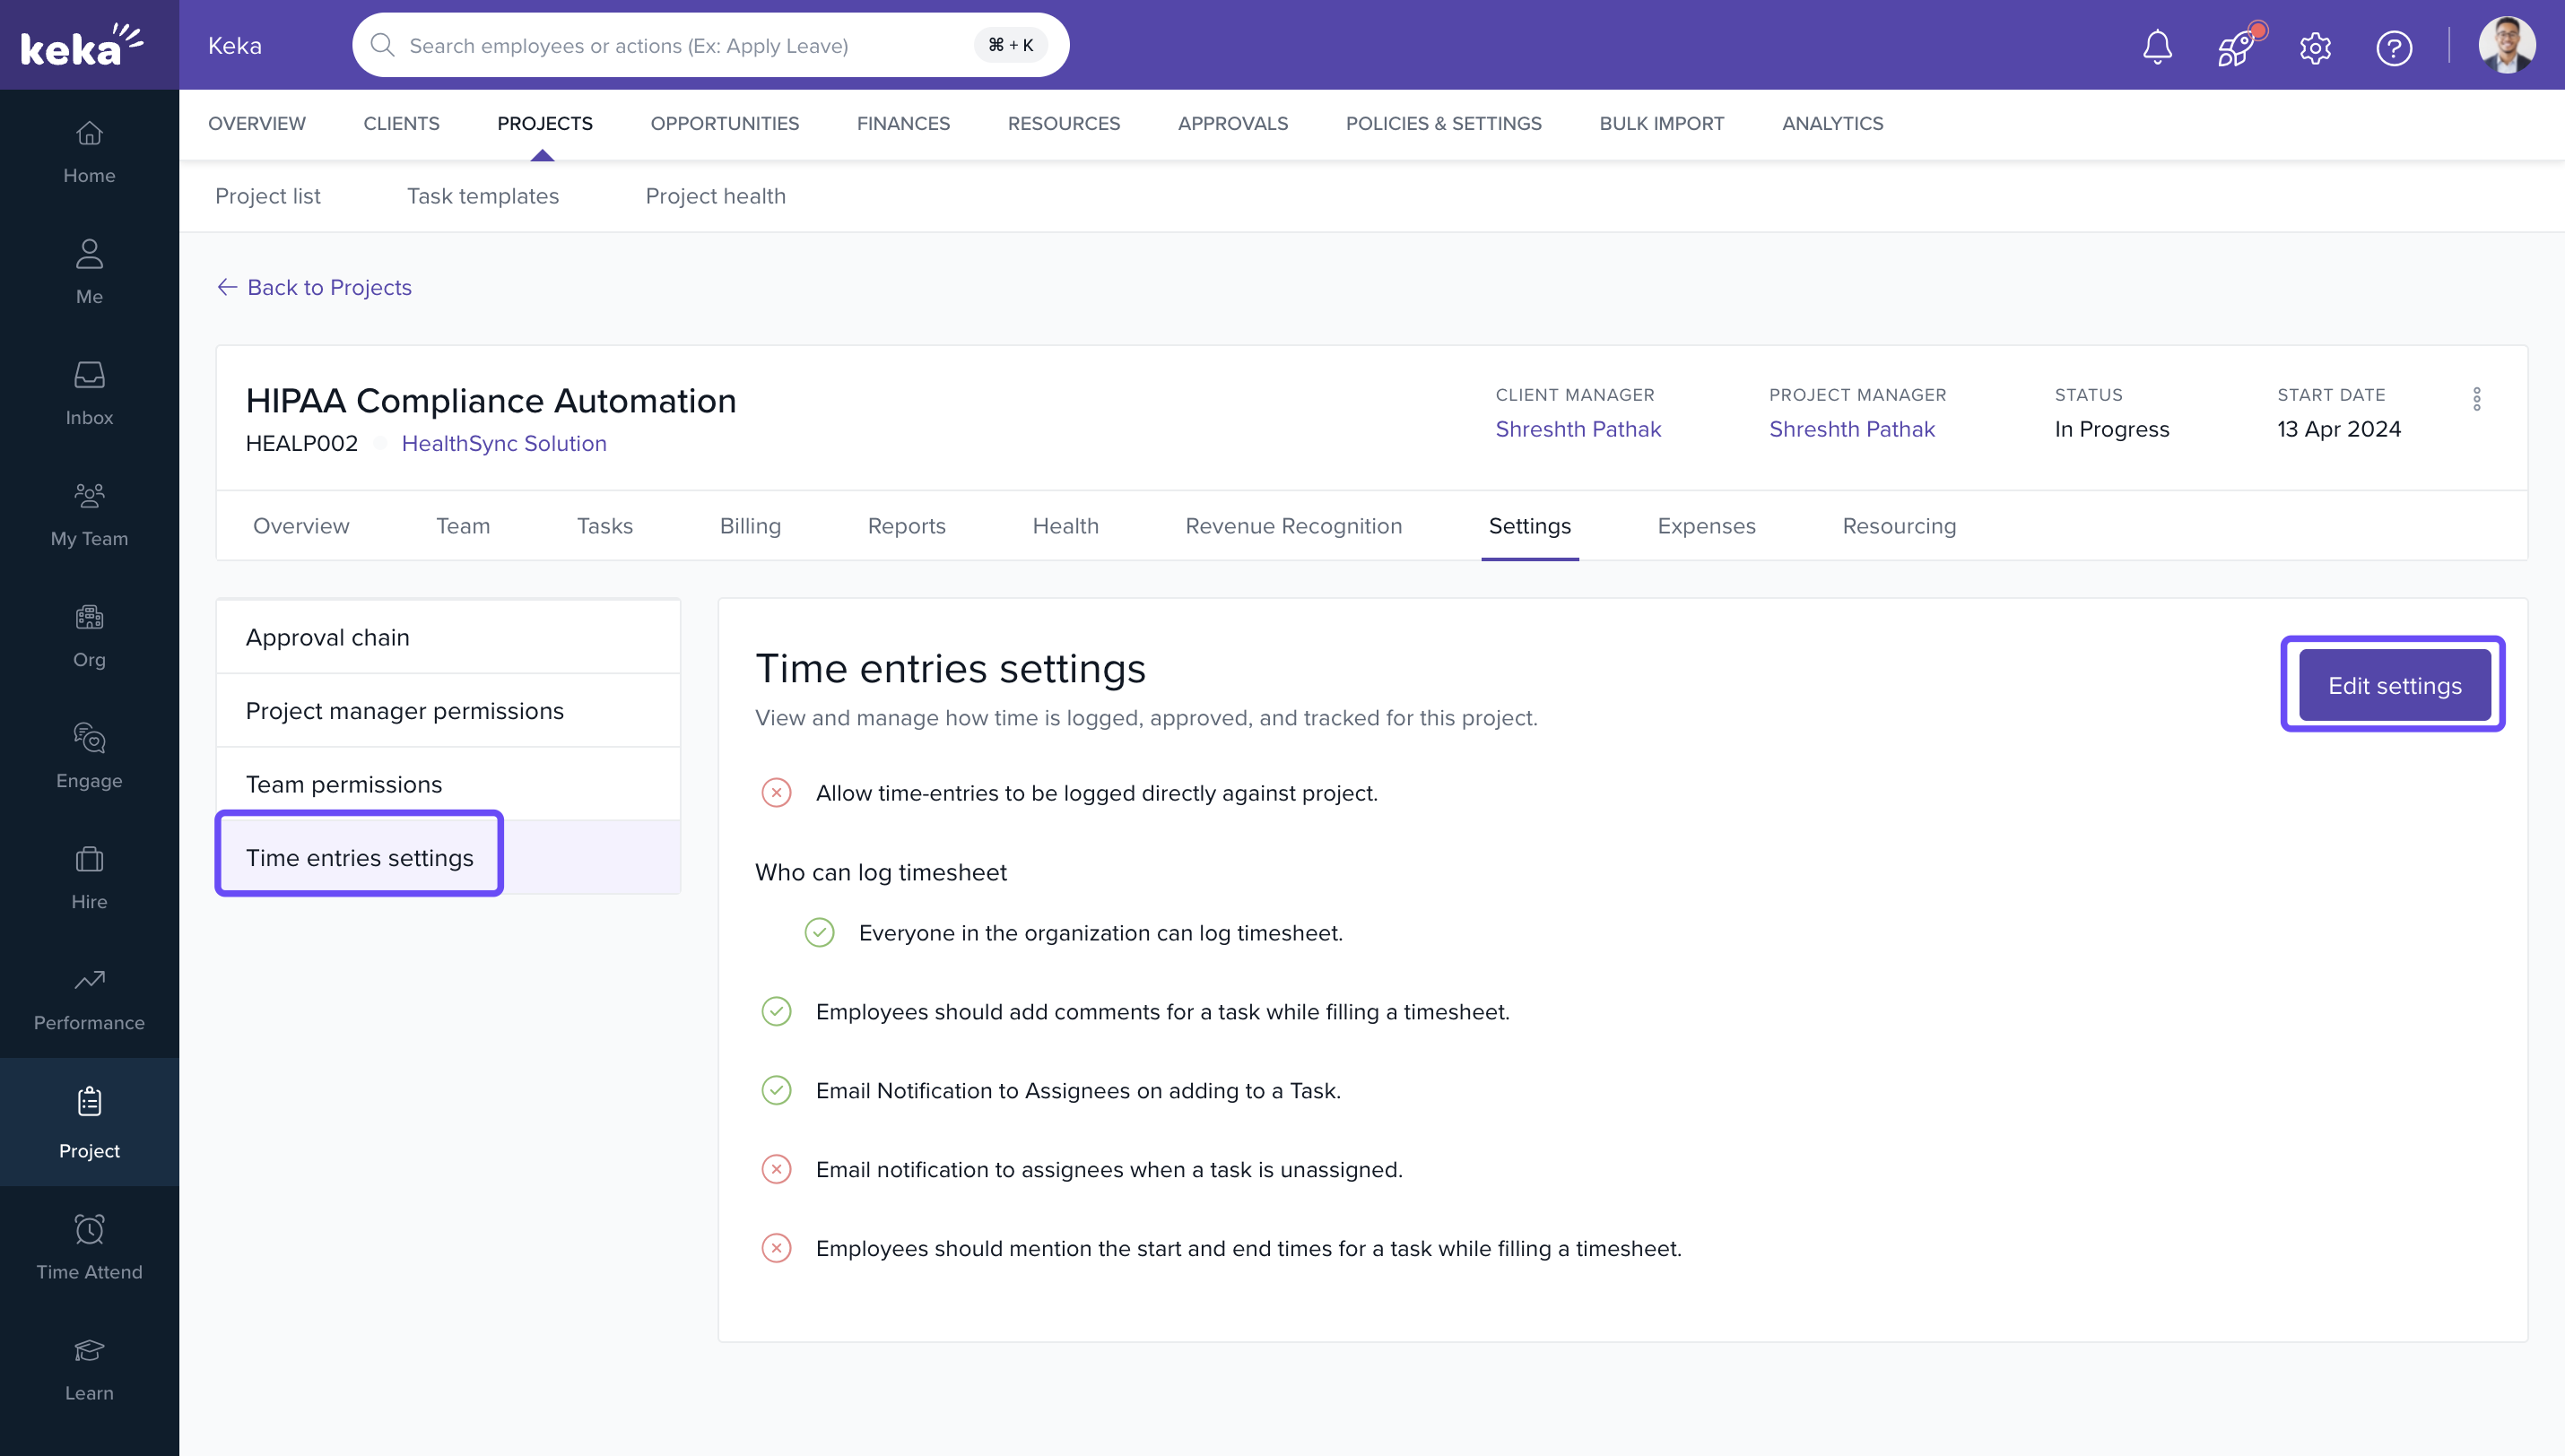This screenshot has width=2565, height=1456.
Task: Click the Performance sidebar icon
Action: click(x=89, y=998)
